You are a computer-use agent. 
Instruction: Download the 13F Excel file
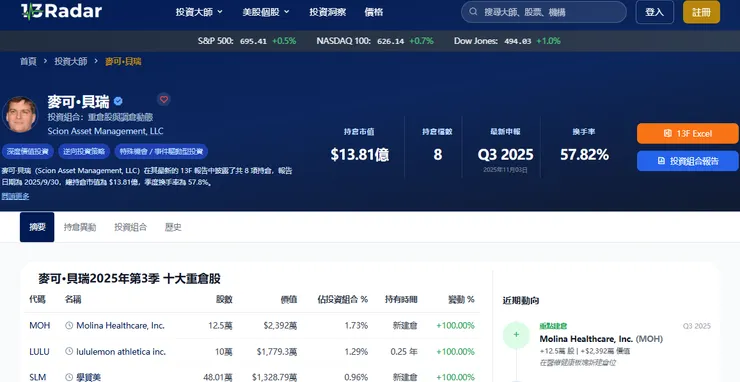click(687, 134)
